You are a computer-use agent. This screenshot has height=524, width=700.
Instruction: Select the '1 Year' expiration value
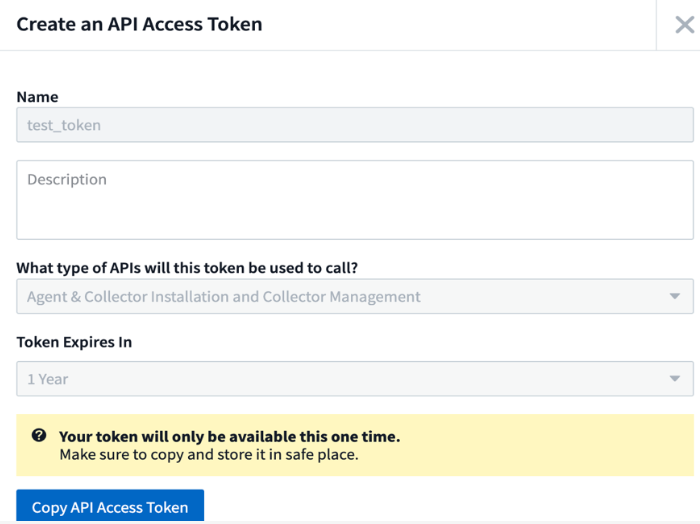[x=48, y=379]
